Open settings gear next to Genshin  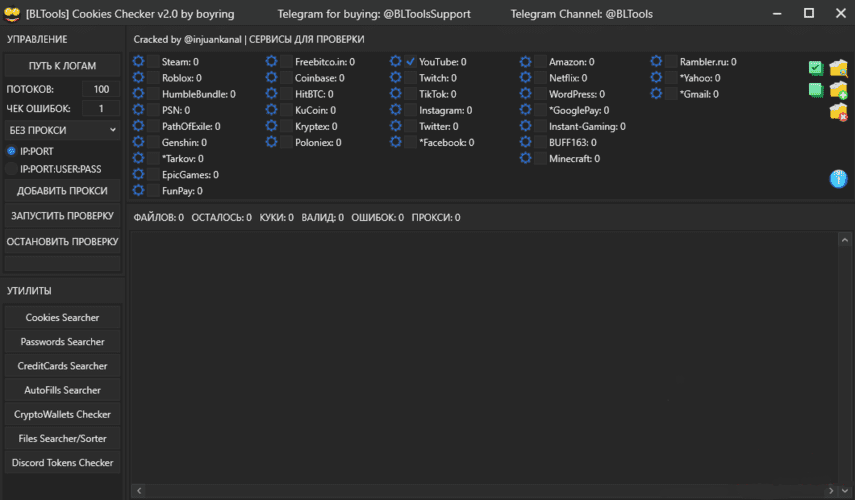click(139, 142)
